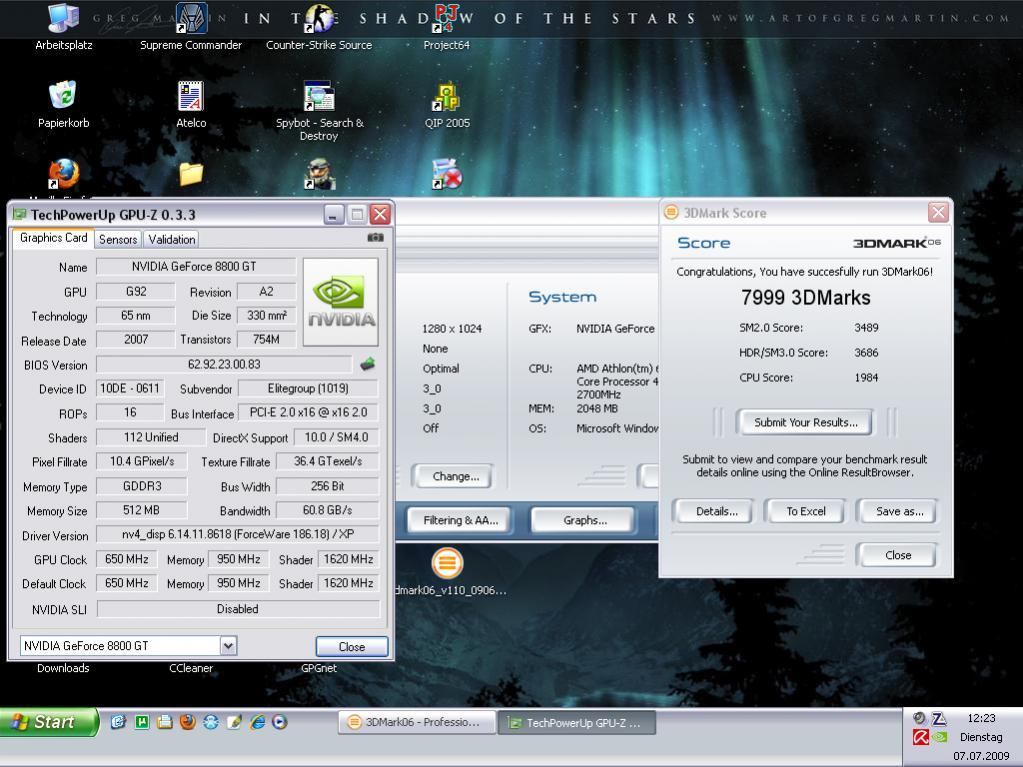1023x767 pixels.
Task: Click Change button in 3DMark06 window
Action: point(455,476)
